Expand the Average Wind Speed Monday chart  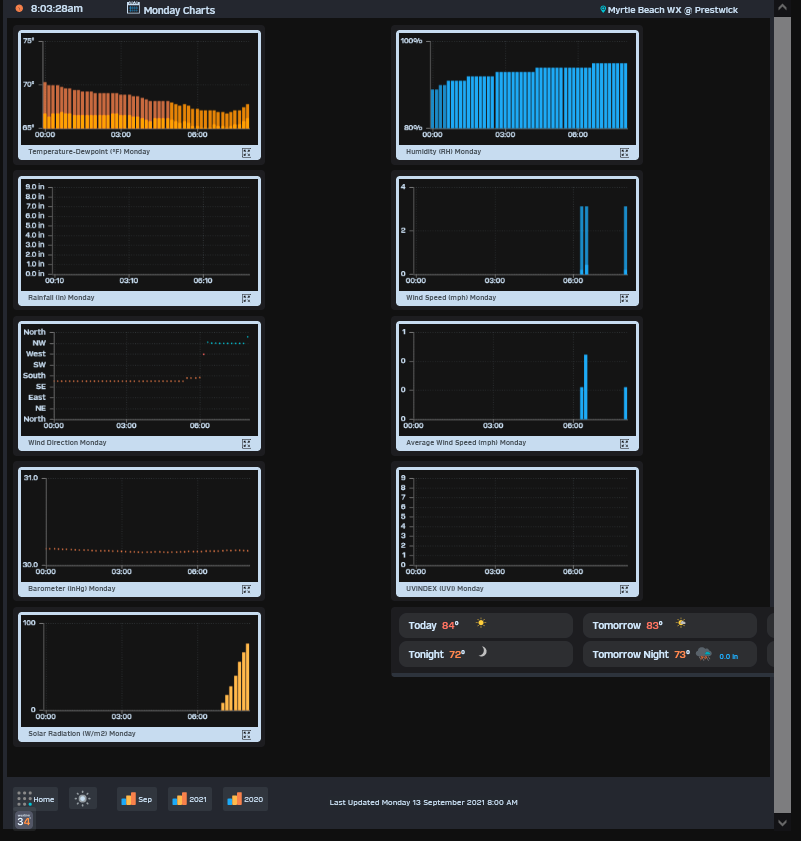(x=624, y=444)
